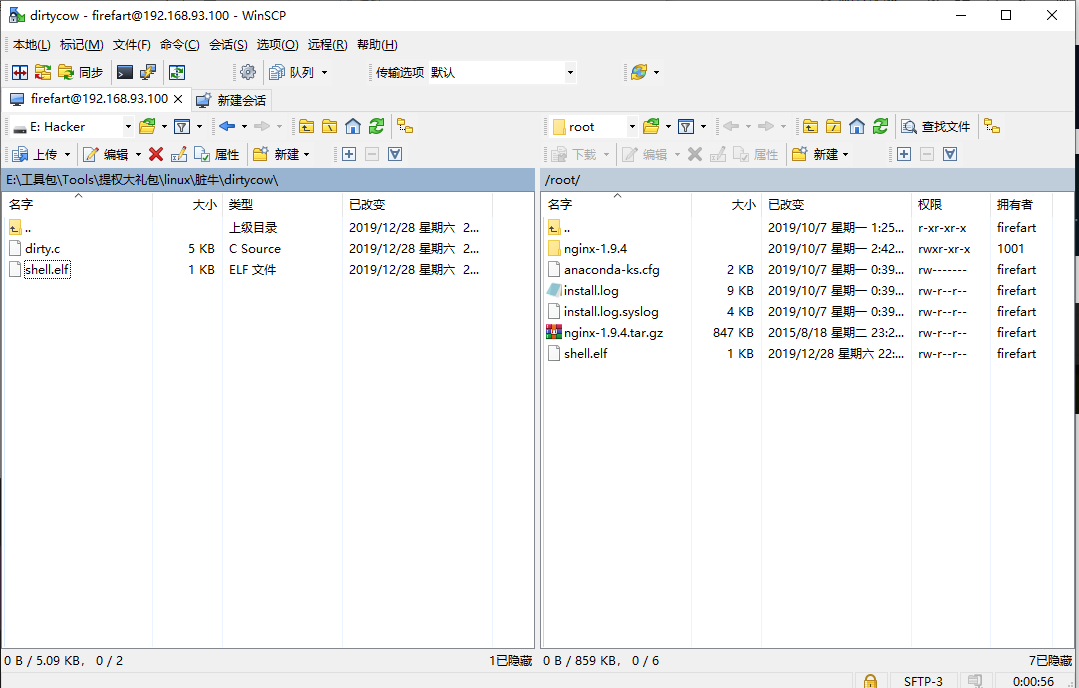The width and height of the screenshot is (1079, 688).
Task: Go to local root directory icon
Action: click(330, 127)
